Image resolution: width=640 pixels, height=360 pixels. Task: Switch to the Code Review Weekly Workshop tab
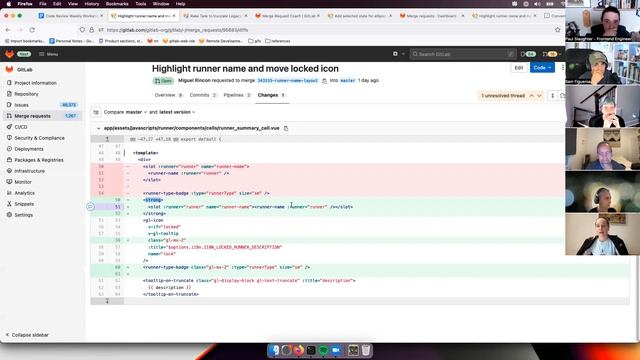(71, 16)
